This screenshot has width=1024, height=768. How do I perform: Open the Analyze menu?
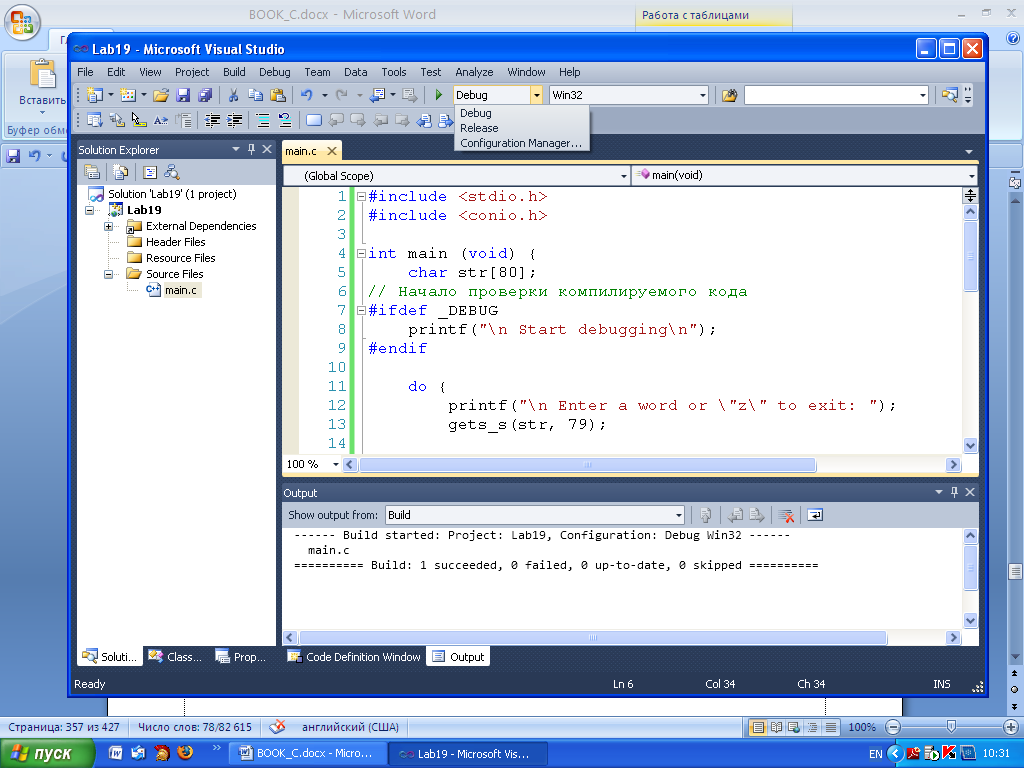tap(474, 72)
